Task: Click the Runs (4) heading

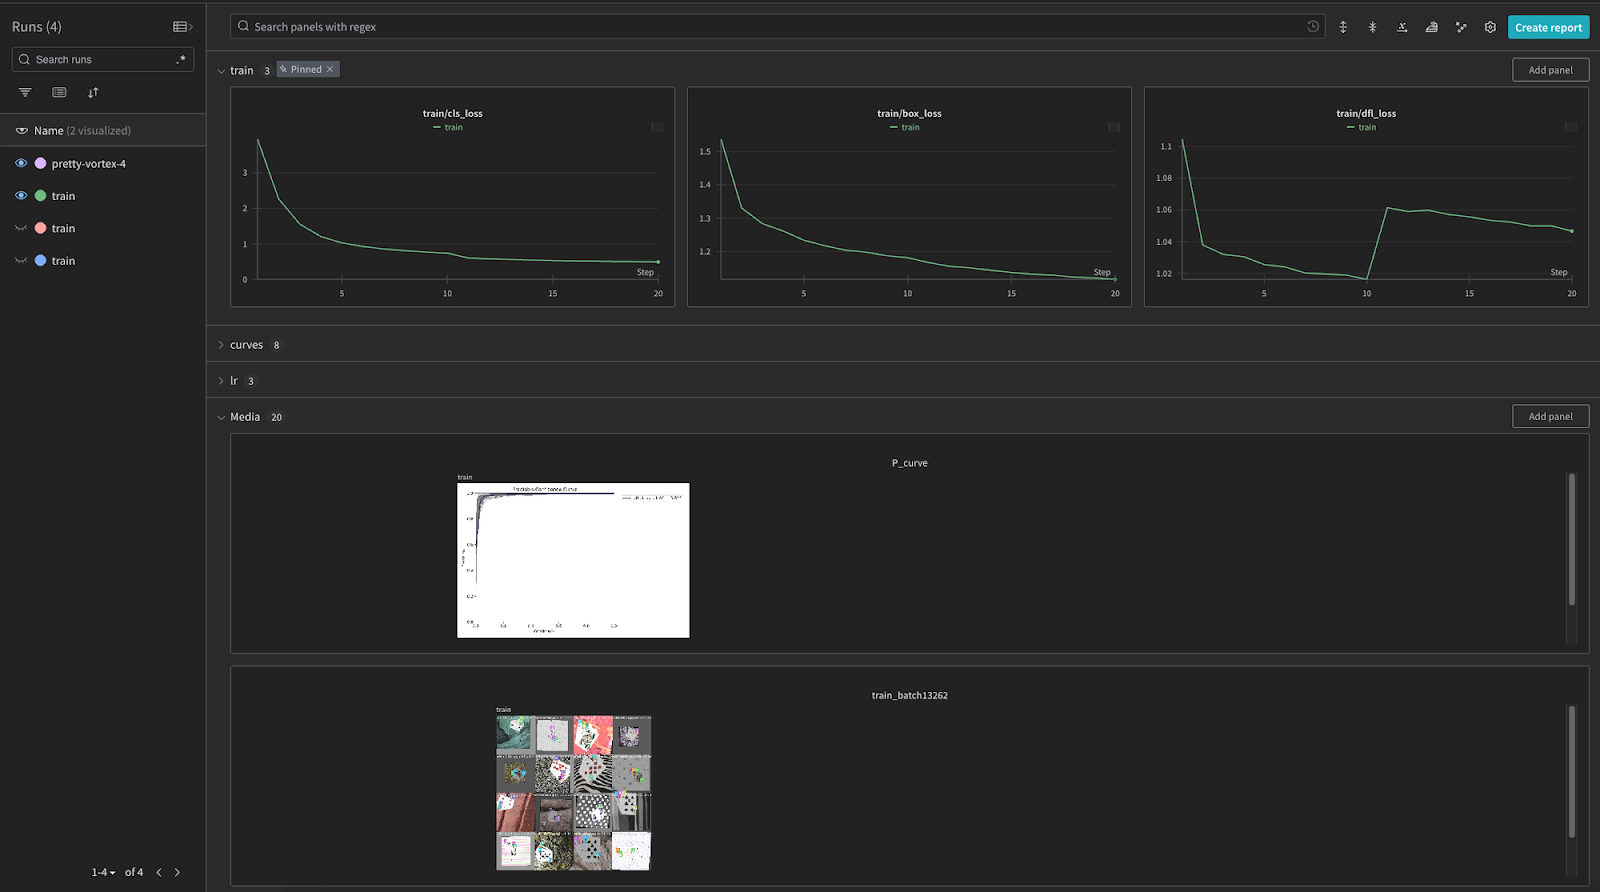Action: 37,27
